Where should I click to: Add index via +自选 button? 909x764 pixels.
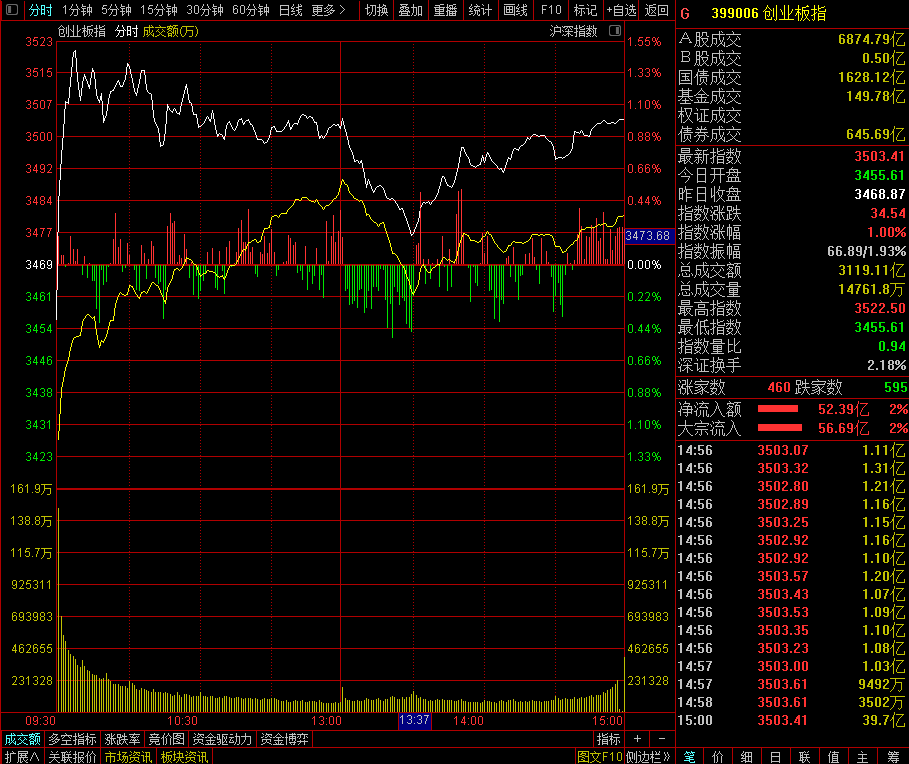(620, 10)
